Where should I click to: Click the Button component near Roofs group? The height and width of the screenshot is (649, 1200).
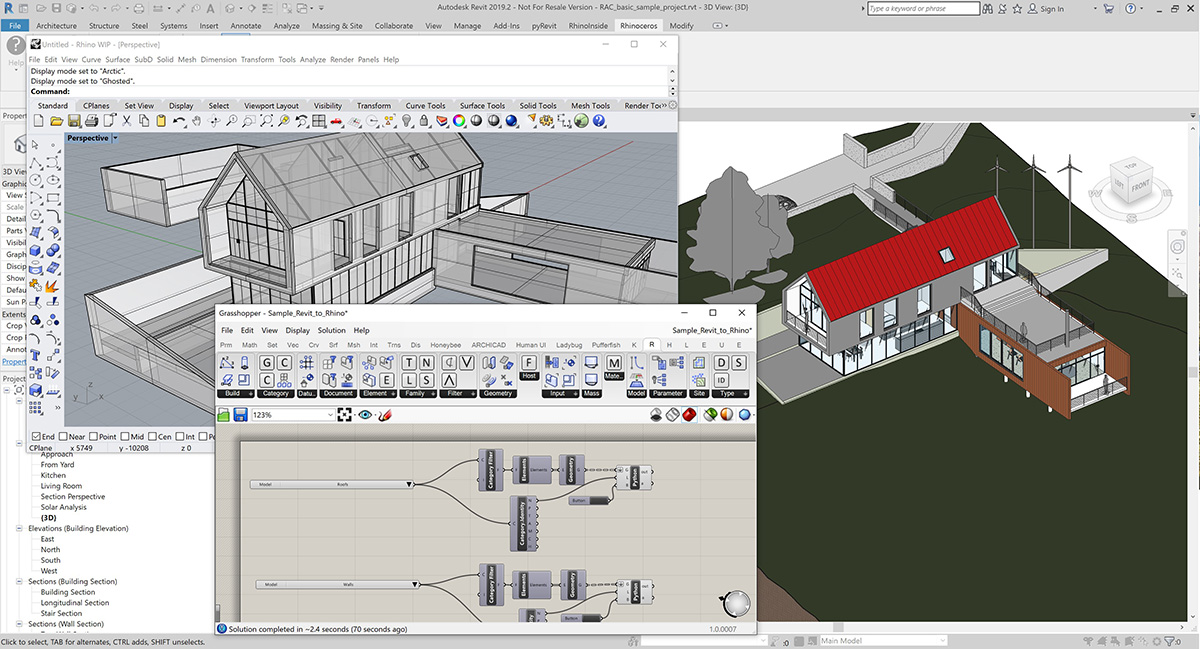(590, 499)
